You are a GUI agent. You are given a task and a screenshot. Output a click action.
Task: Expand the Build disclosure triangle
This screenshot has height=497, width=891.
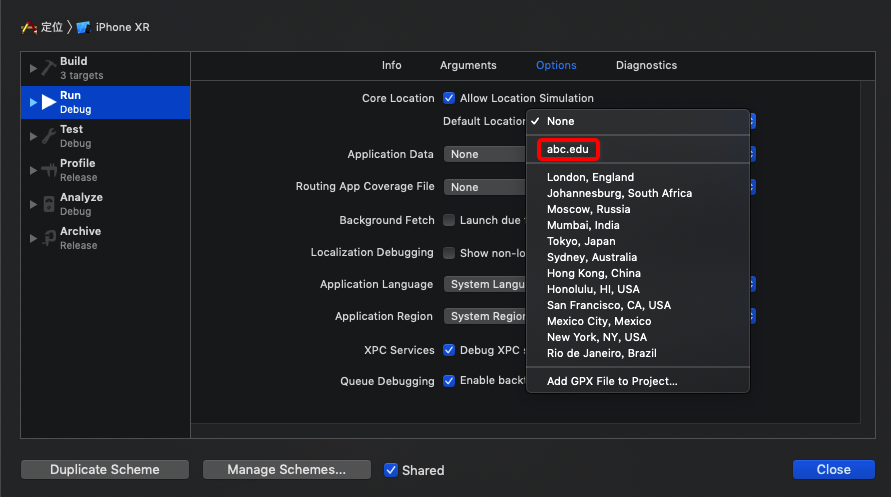(33, 68)
